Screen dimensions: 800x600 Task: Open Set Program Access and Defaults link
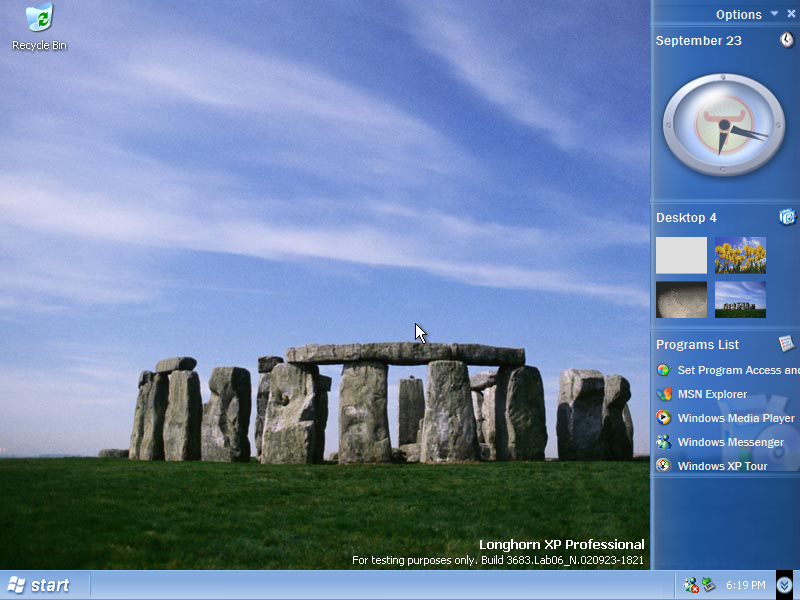[x=738, y=370]
